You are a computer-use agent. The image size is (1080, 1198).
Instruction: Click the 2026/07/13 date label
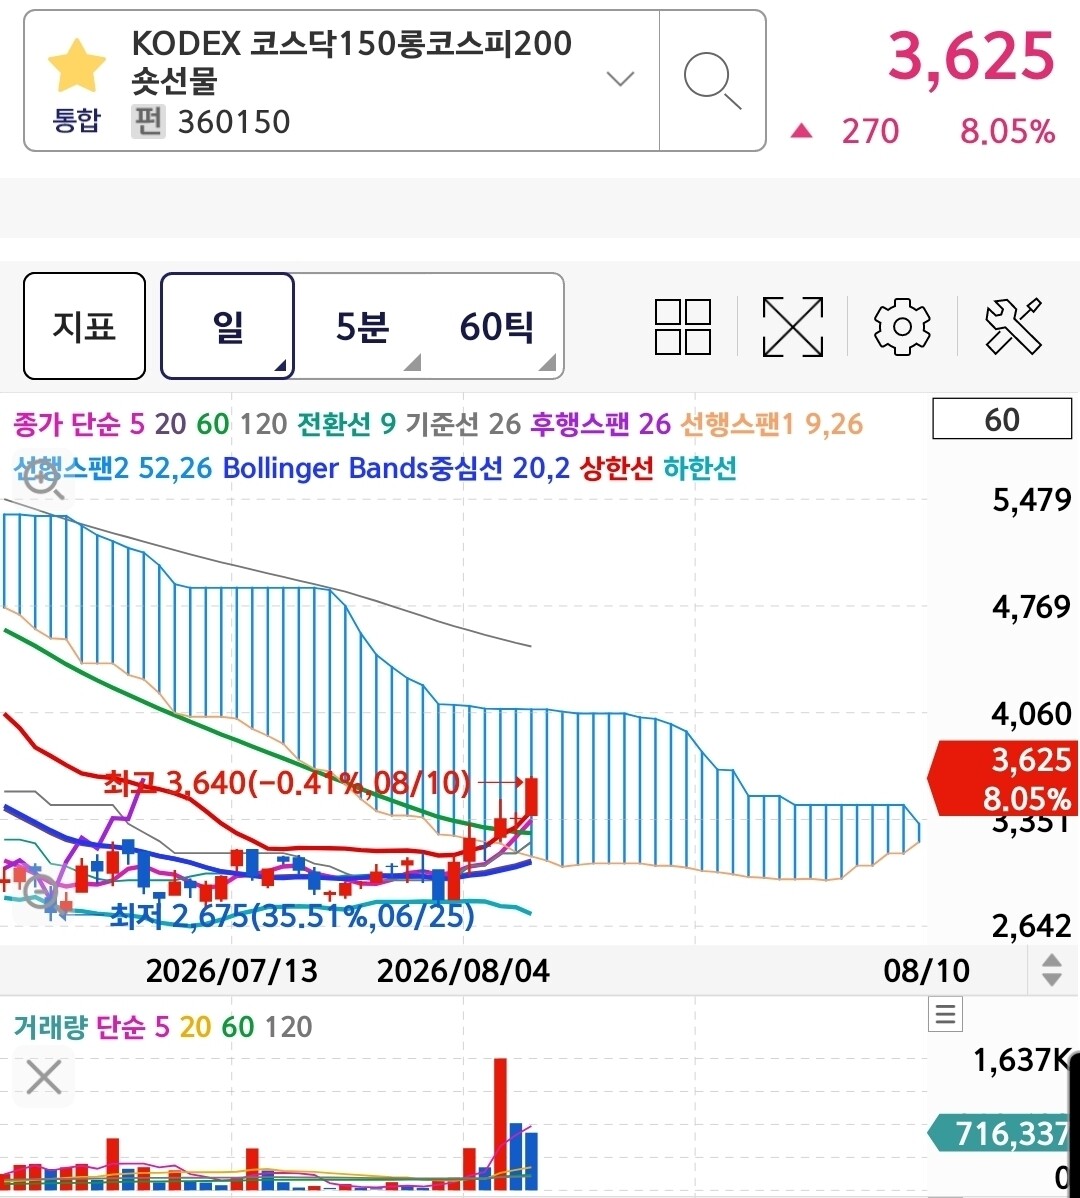(x=231, y=971)
